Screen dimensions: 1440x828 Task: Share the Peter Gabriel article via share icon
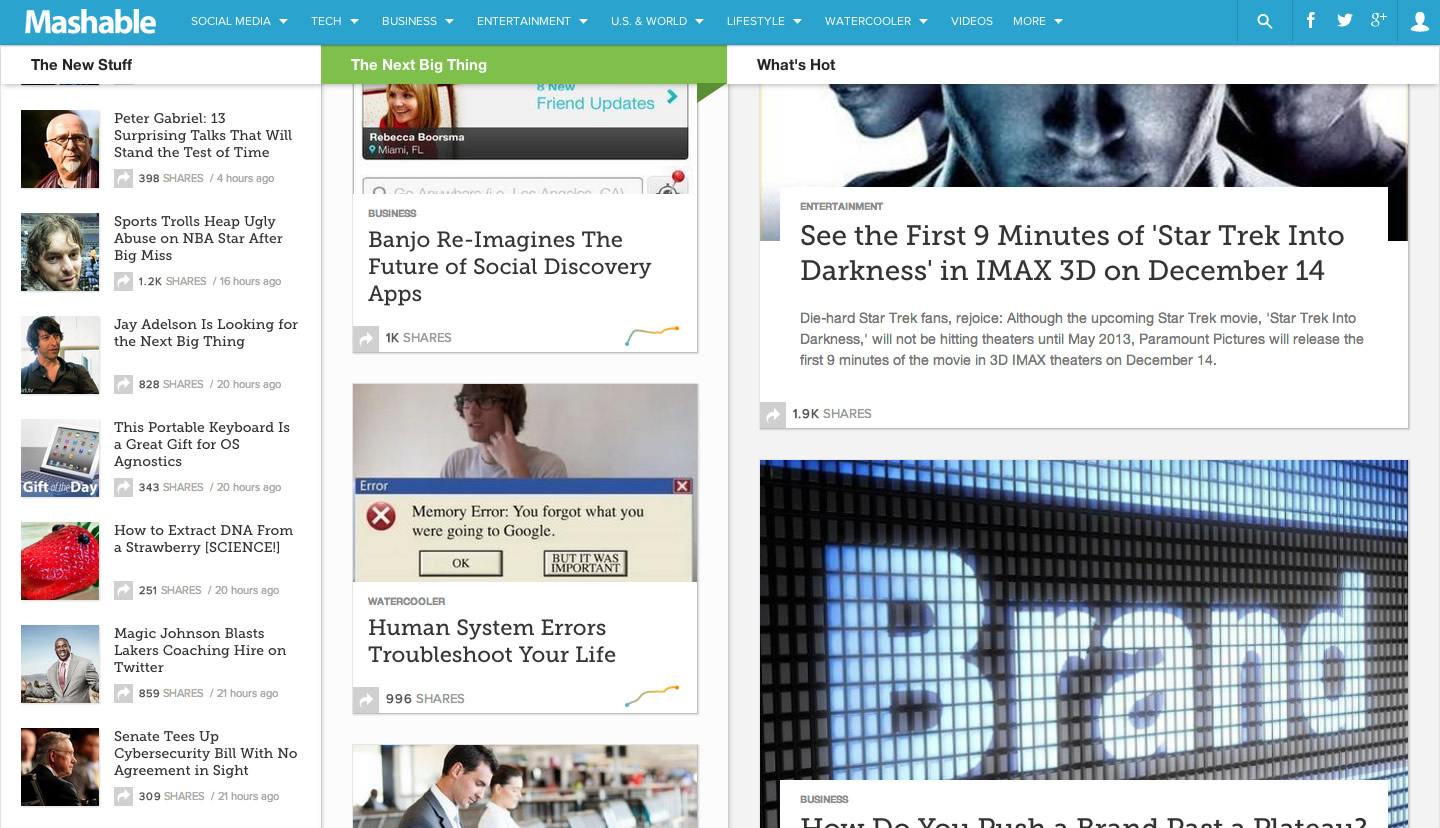(123, 178)
